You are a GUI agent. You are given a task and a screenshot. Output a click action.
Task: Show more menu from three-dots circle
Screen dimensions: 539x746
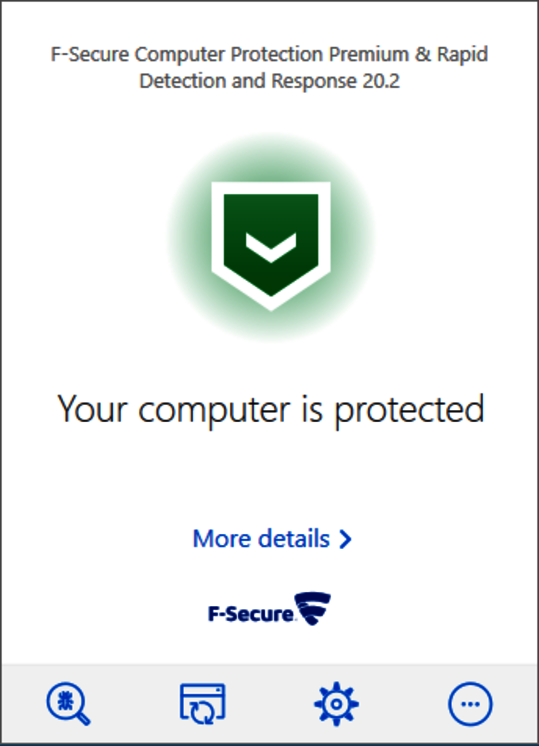pos(470,704)
